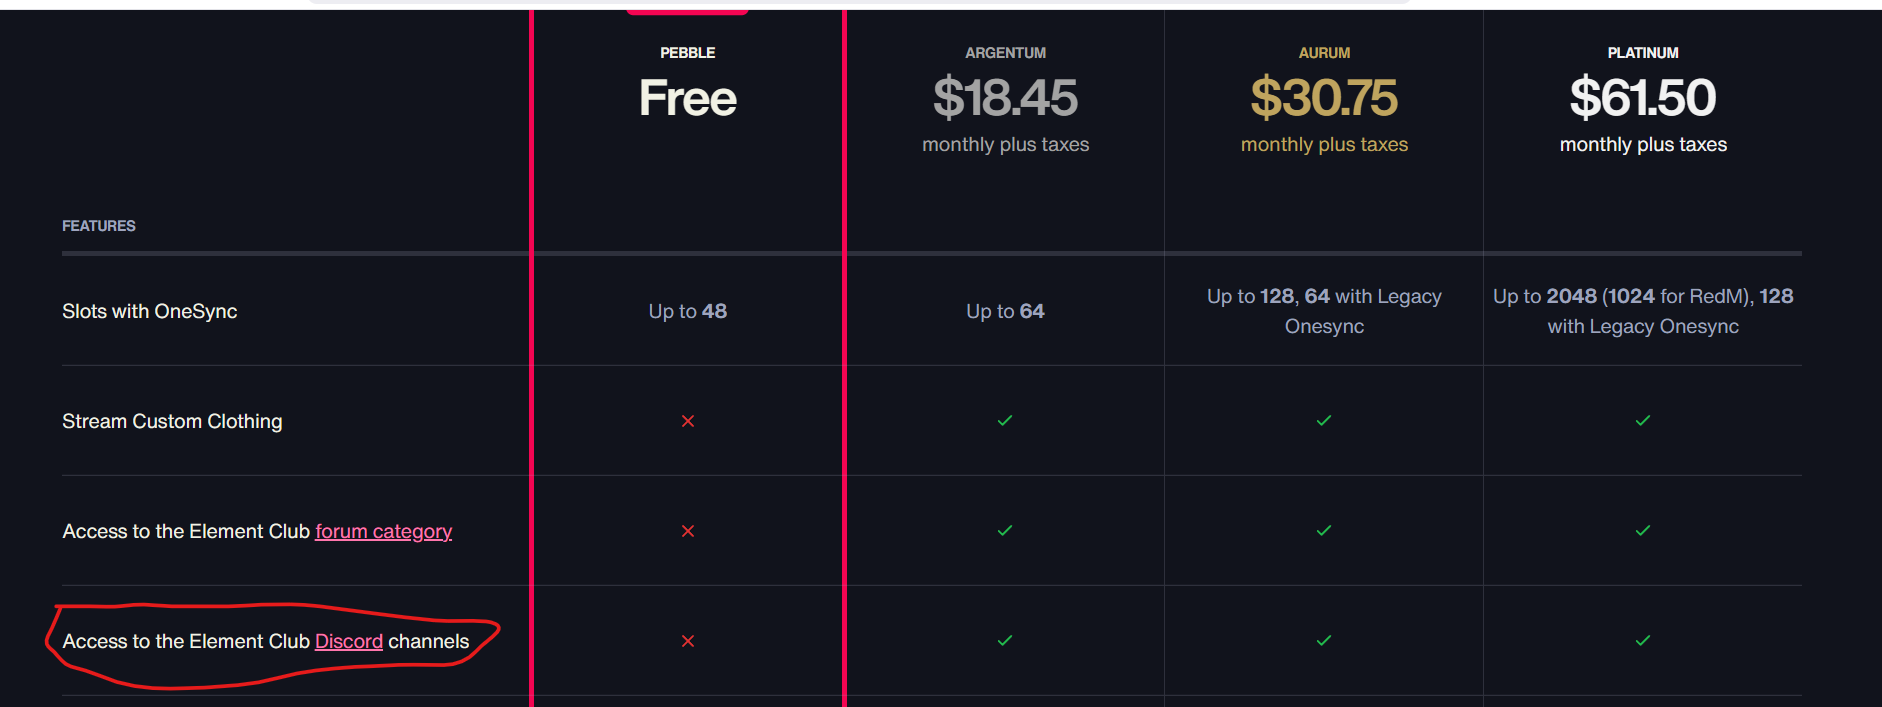Click Argentum checkmark for Stream Custom Clothing
1882x707 pixels.
(1005, 421)
